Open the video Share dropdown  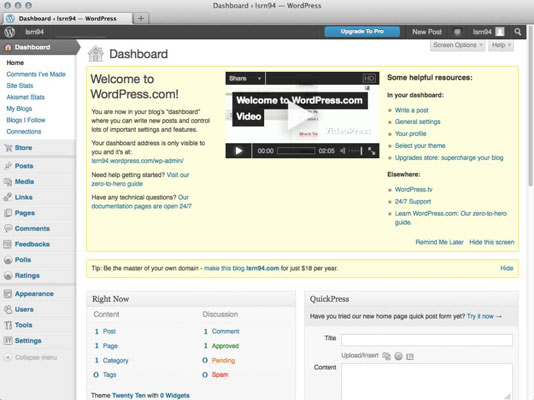click(245, 79)
